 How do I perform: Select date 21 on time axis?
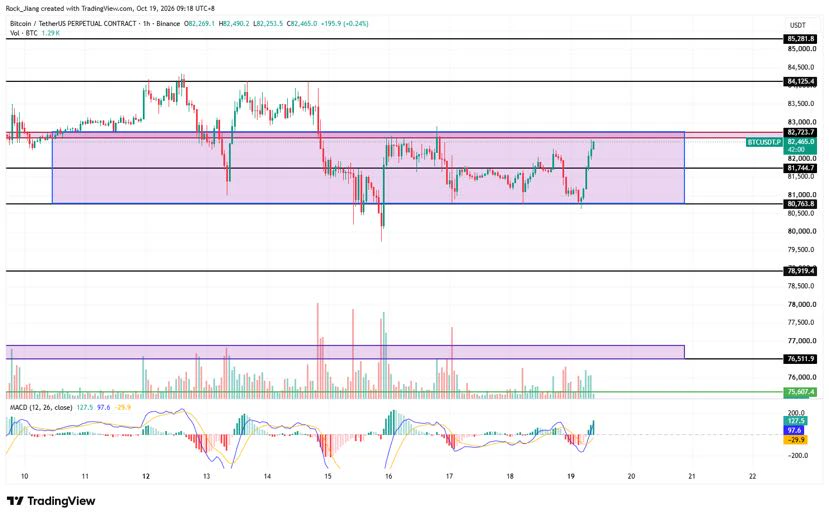(692, 476)
